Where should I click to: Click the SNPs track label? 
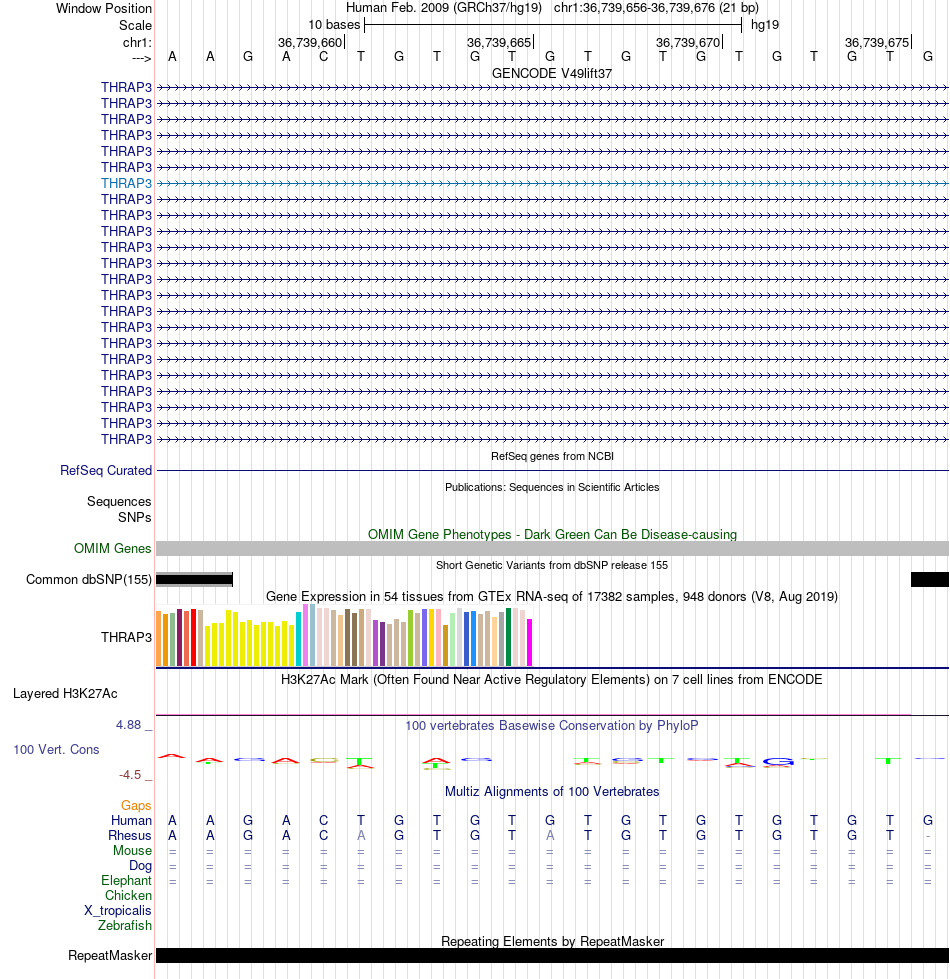pyautogui.click(x=135, y=518)
